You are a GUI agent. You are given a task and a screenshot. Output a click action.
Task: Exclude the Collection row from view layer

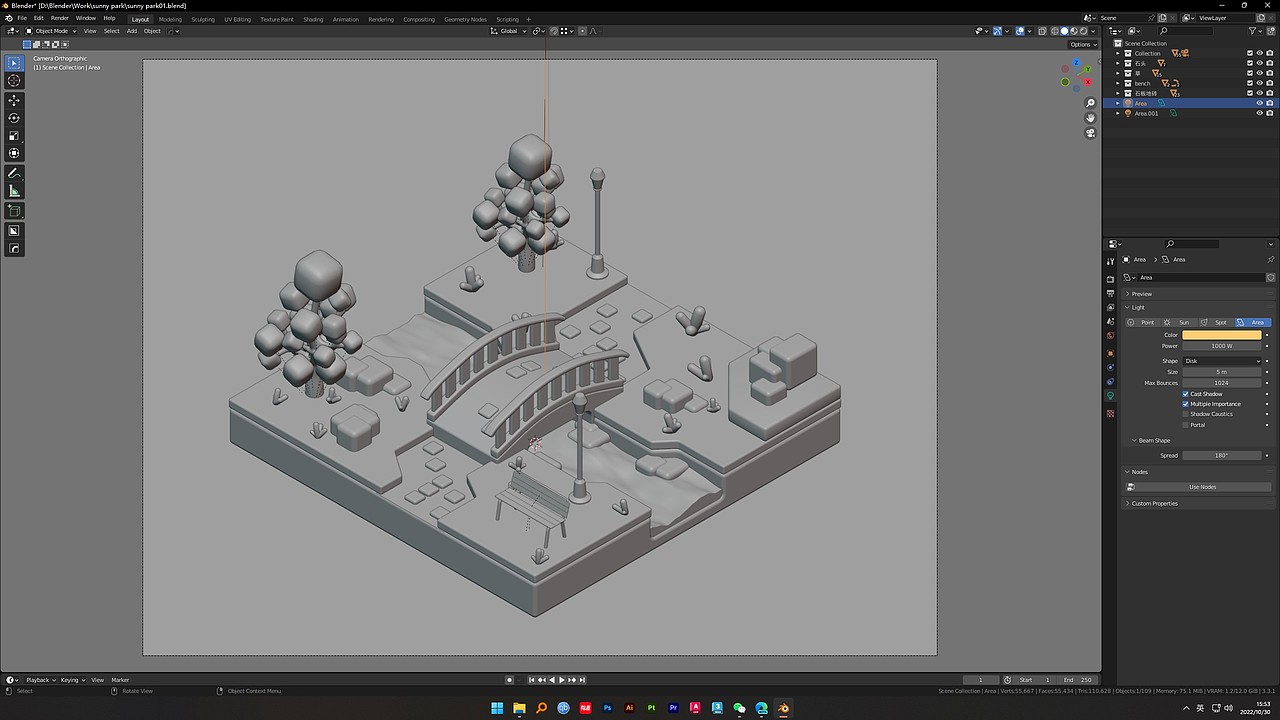click(x=1249, y=53)
